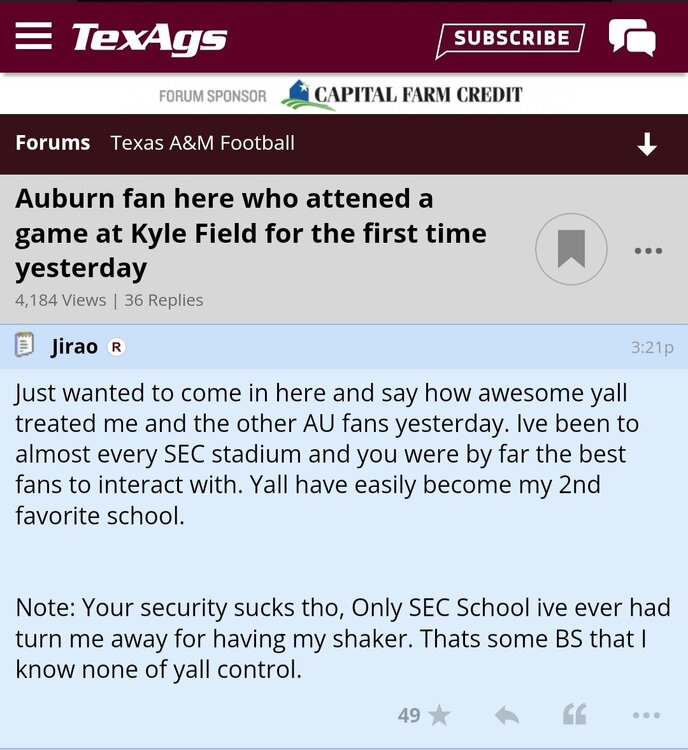Open Jirao's user profile
Viewport: 688px width, 750px height.
(74, 347)
